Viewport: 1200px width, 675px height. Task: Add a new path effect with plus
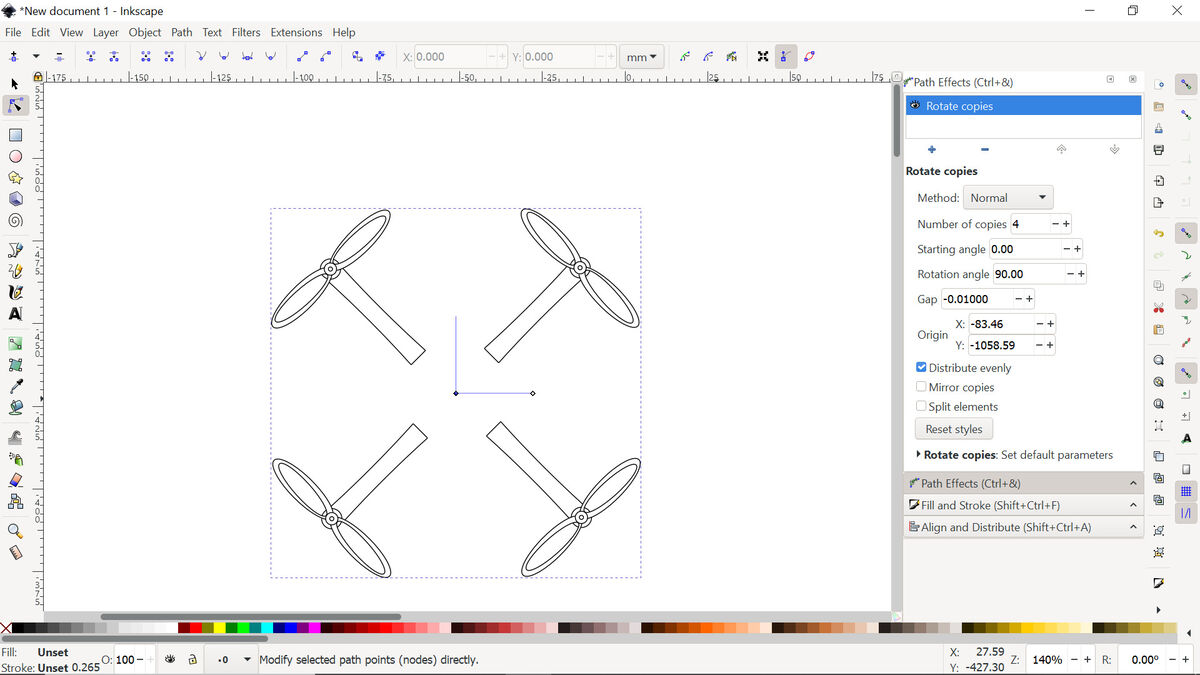[932, 150]
